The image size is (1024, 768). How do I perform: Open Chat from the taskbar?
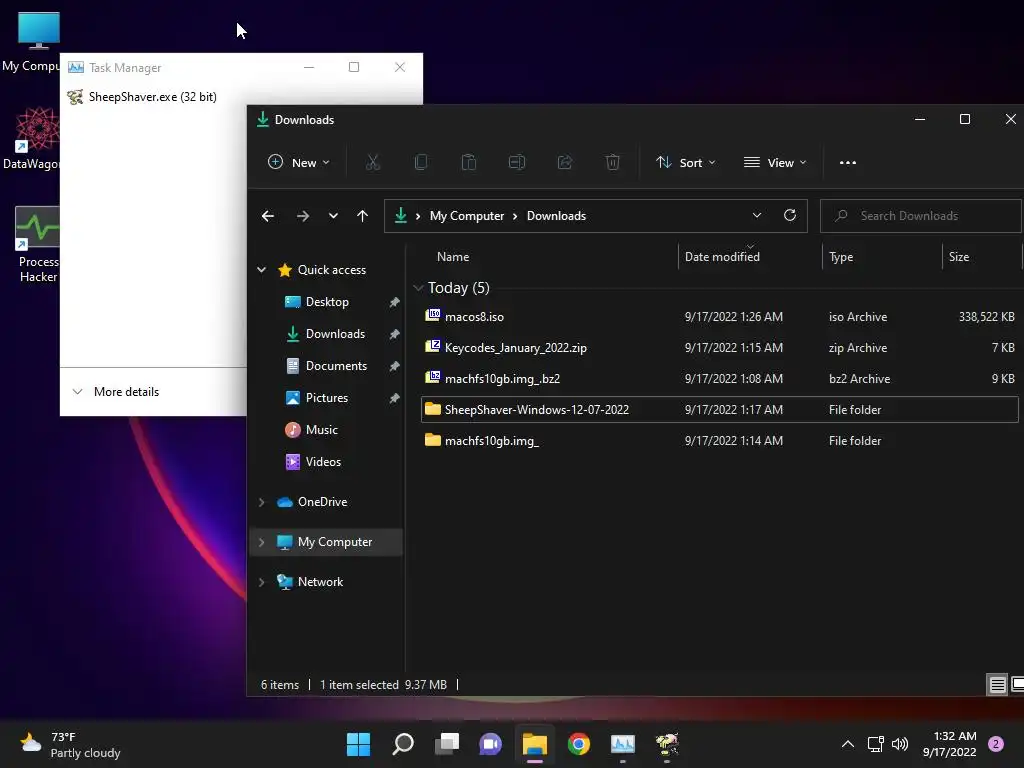coord(490,744)
